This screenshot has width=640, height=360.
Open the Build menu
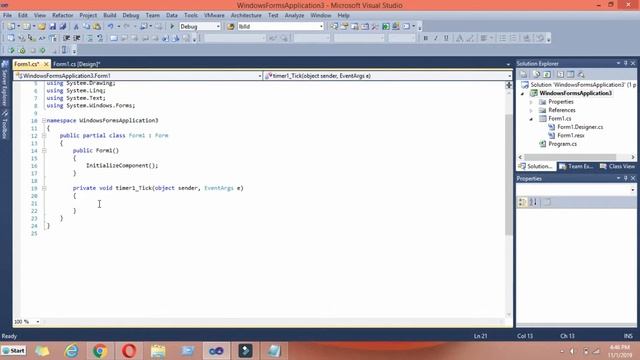coord(109,15)
